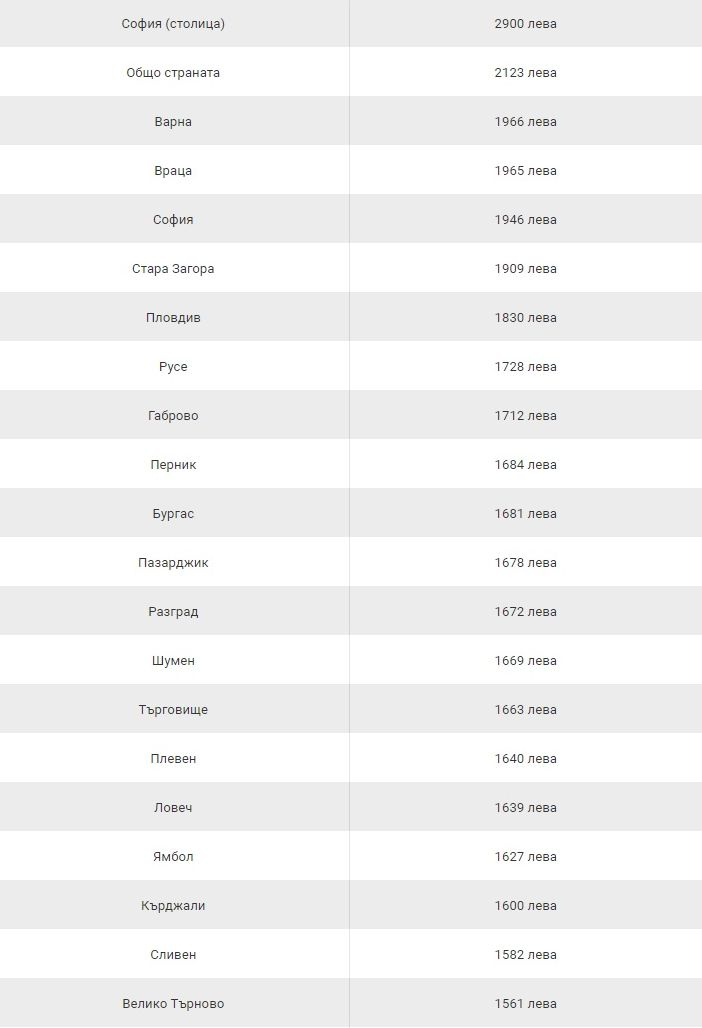The image size is (702, 1028).
Task: Select the Разград row label
Action: [173, 612]
